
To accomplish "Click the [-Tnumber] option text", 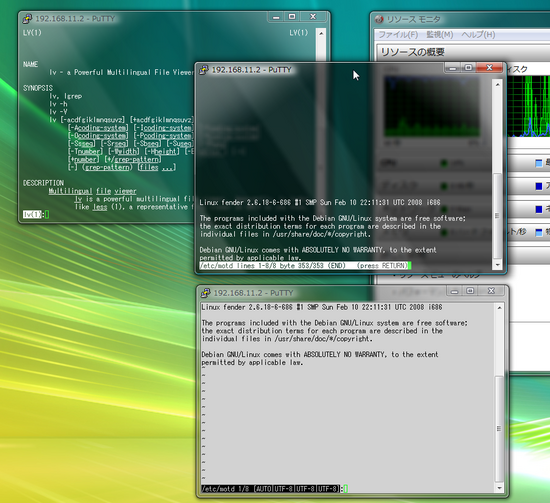I will click(x=85, y=152).
